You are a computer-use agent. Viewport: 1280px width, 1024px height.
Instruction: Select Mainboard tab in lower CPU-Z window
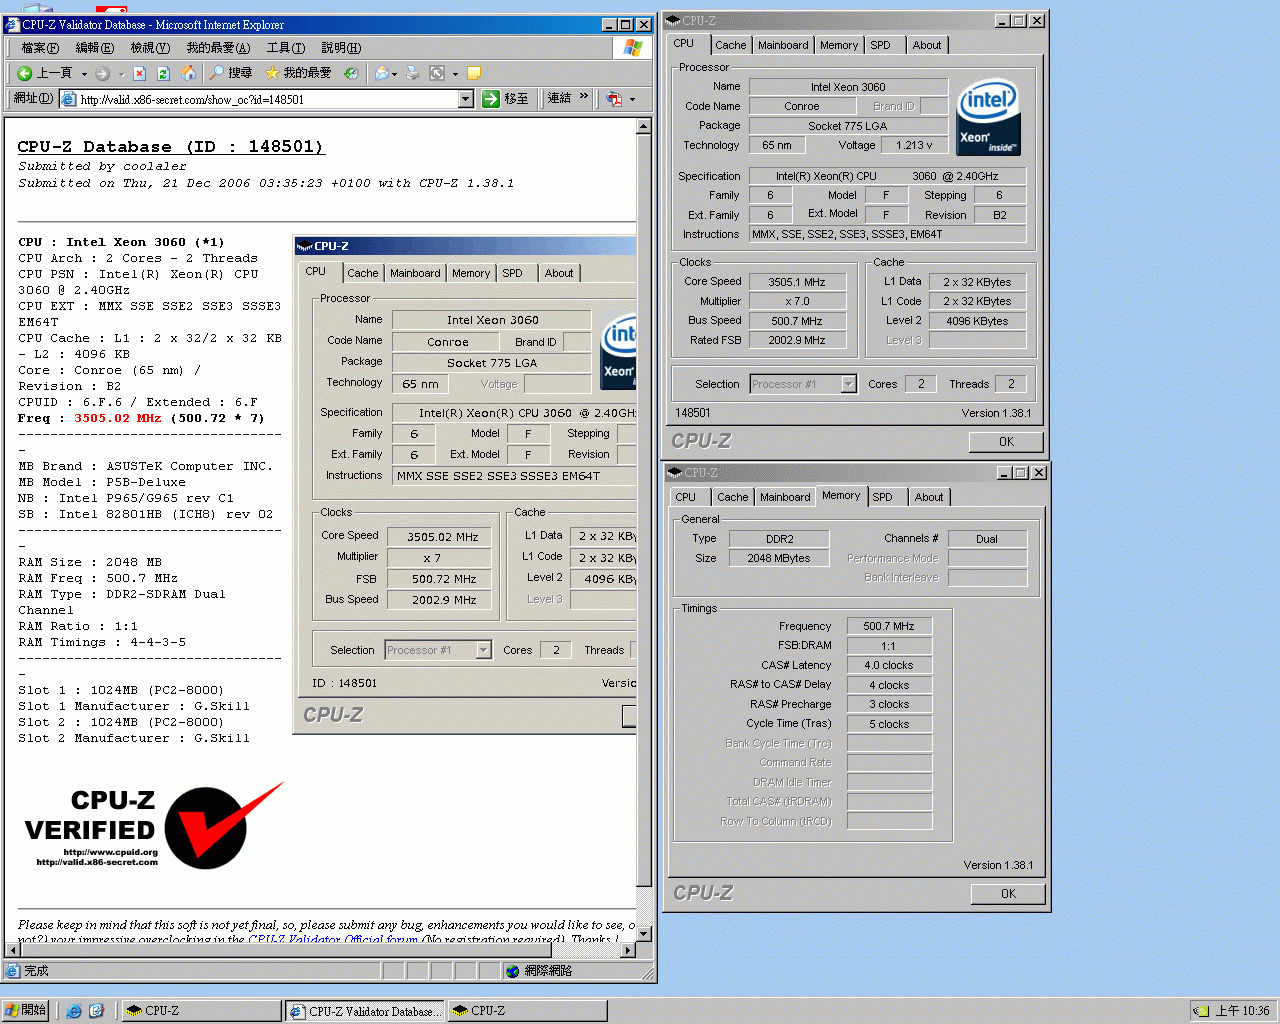pyautogui.click(x=785, y=497)
